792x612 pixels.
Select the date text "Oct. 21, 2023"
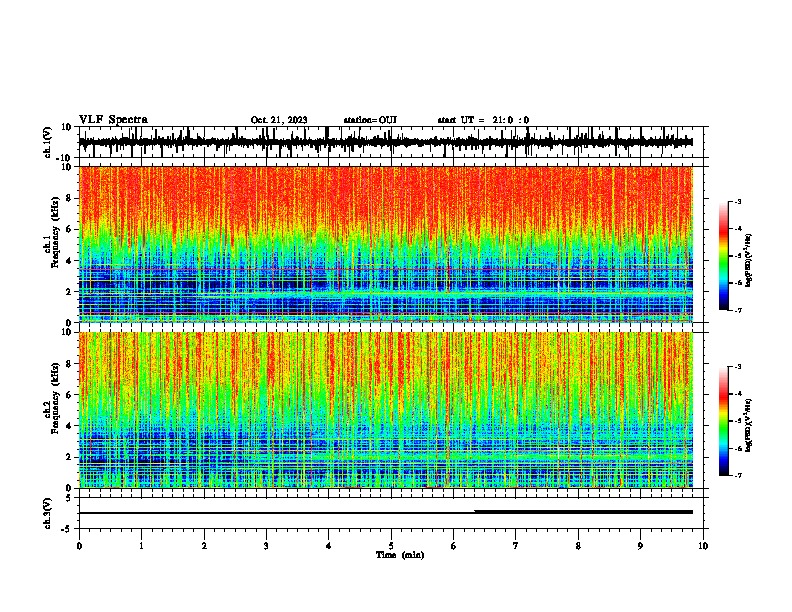click(x=279, y=120)
